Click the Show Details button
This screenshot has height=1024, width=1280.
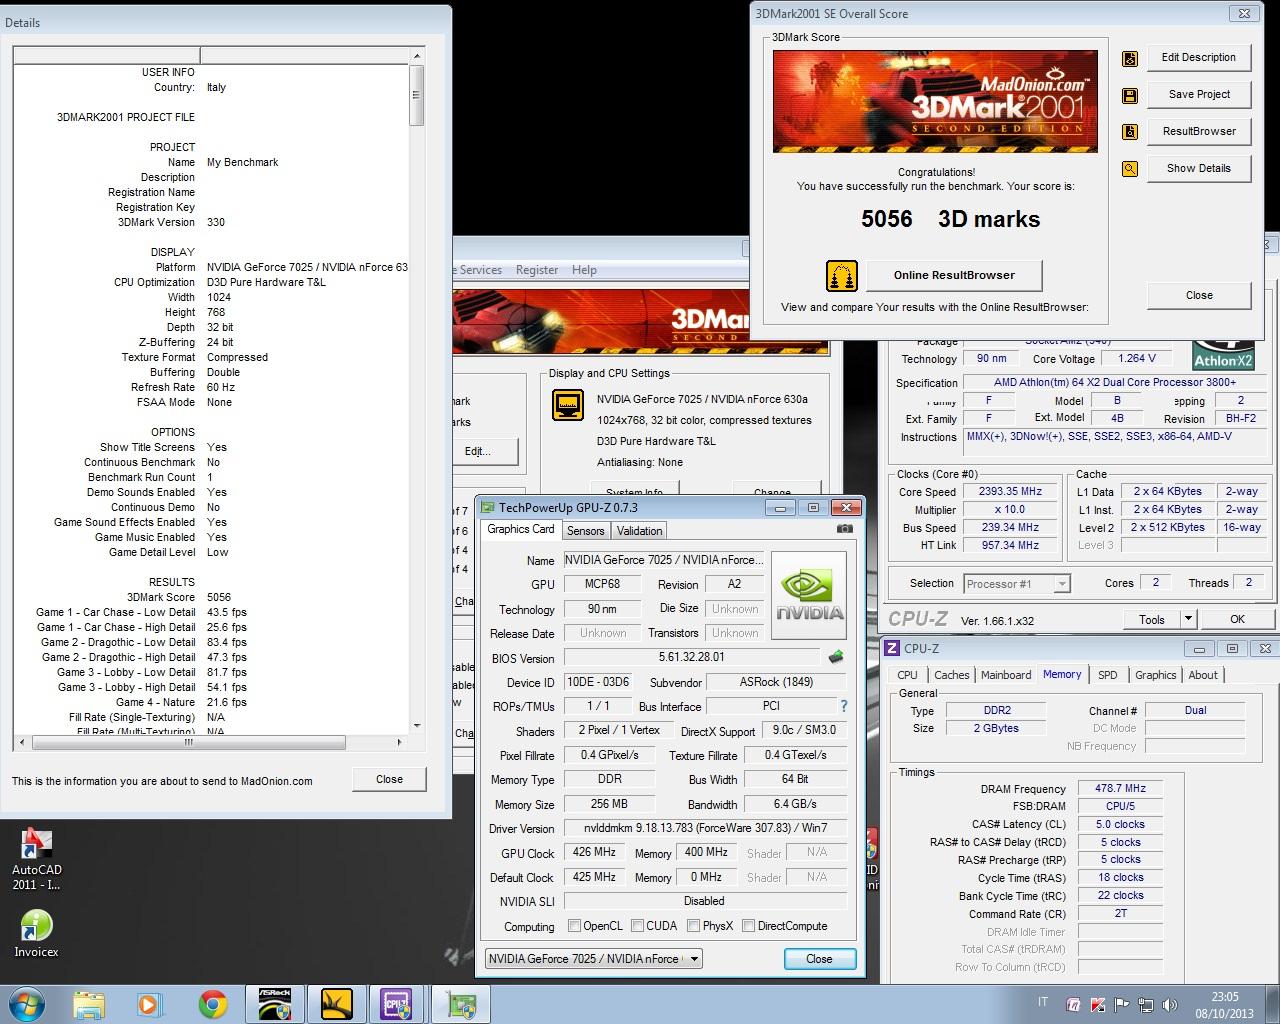[x=1198, y=168]
